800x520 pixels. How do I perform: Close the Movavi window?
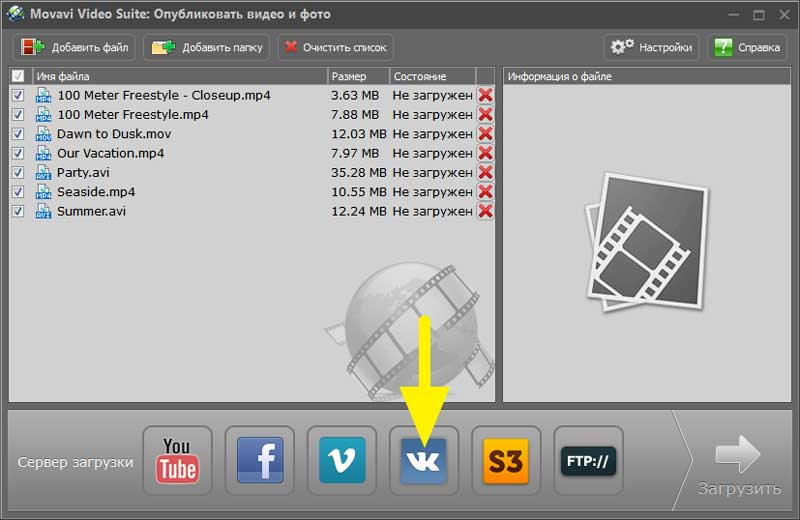[x=785, y=15]
